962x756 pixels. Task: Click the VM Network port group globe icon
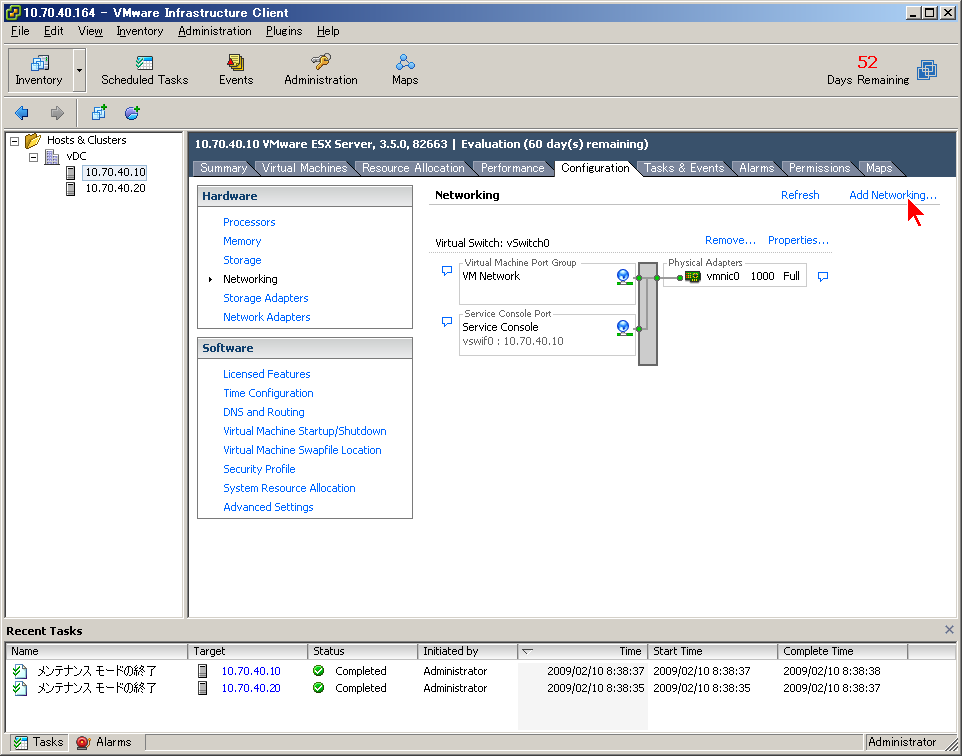624,277
